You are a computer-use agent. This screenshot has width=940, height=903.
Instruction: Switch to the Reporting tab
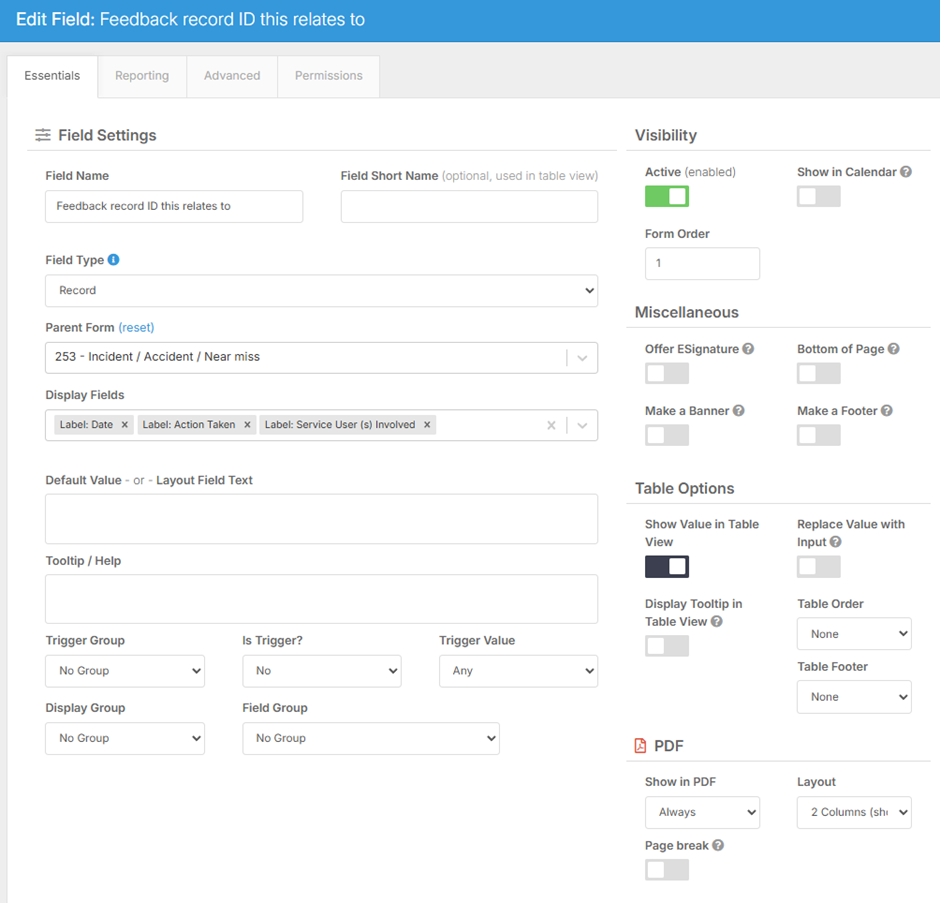click(x=142, y=76)
